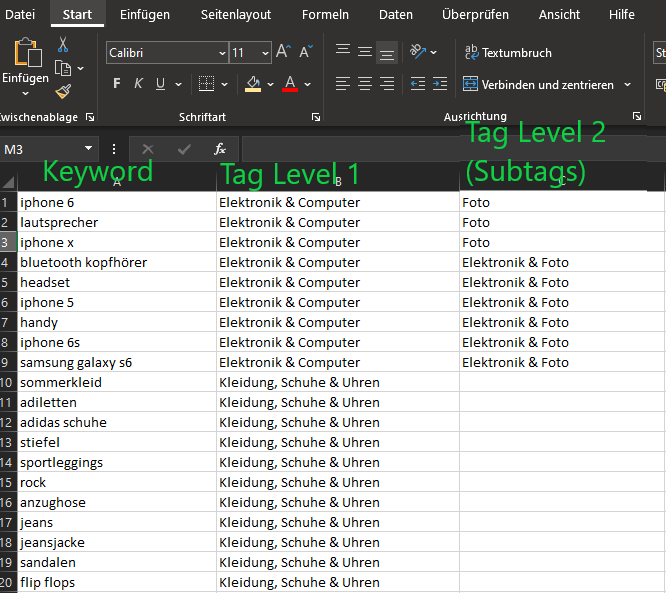
Task: Switch to the Formeln tab
Action: [x=325, y=14]
